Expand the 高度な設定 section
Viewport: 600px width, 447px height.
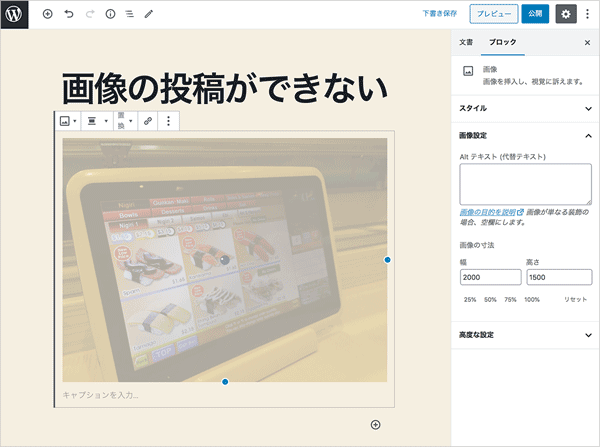(x=525, y=335)
